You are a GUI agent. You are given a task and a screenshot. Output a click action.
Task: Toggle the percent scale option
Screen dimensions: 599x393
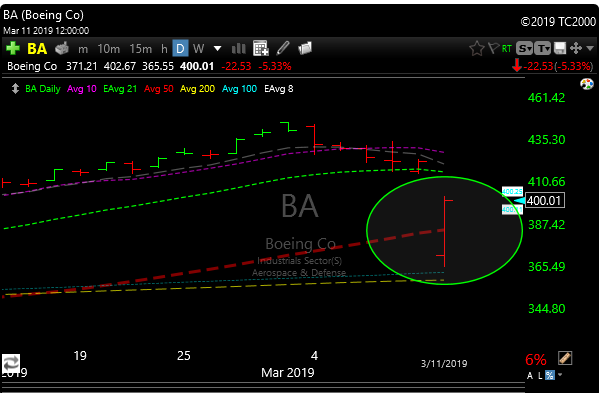[549, 375]
